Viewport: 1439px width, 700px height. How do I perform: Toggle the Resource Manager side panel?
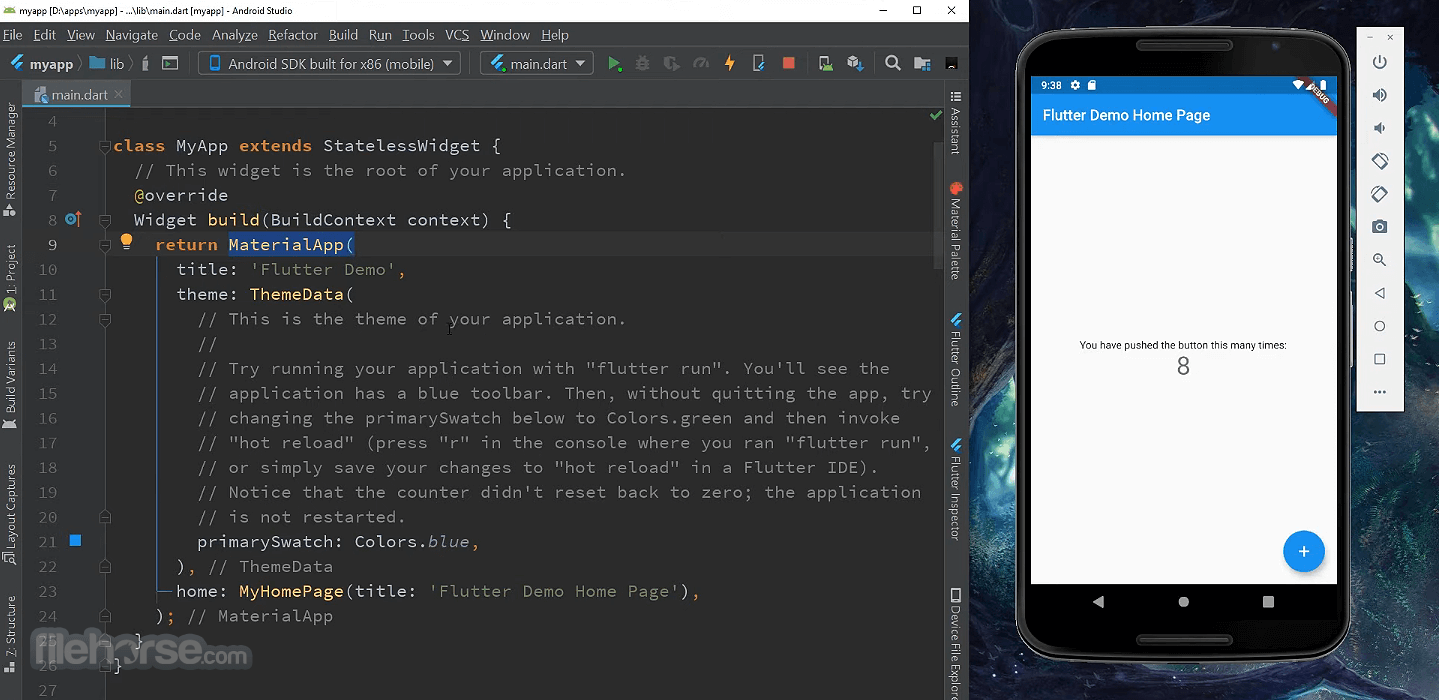coord(10,158)
